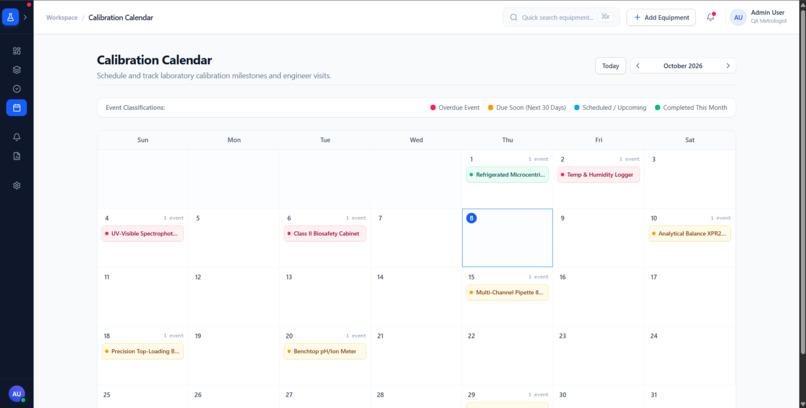Image resolution: width=806 pixels, height=408 pixels.
Task: Click the October 2026 month label
Action: pos(683,66)
